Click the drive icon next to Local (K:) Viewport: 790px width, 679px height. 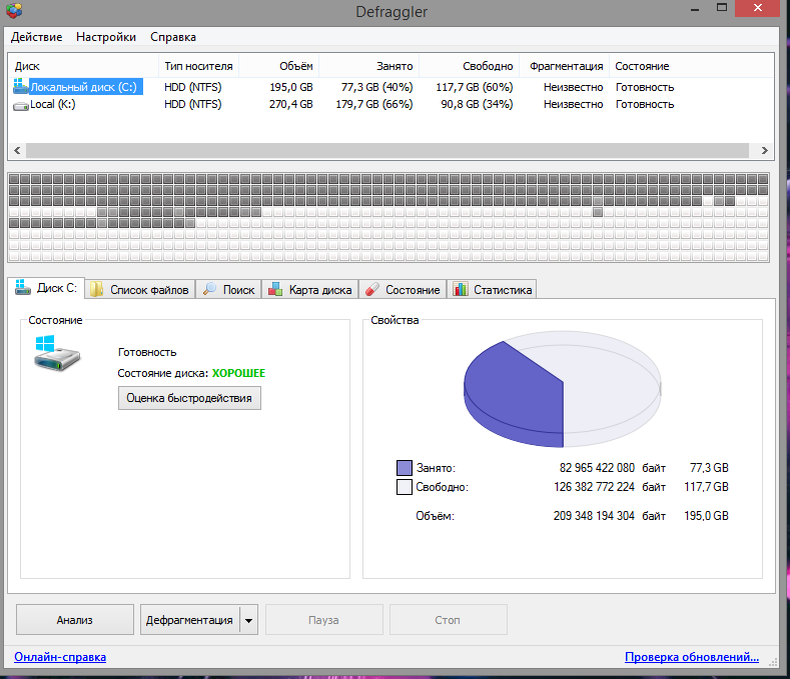coord(21,106)
